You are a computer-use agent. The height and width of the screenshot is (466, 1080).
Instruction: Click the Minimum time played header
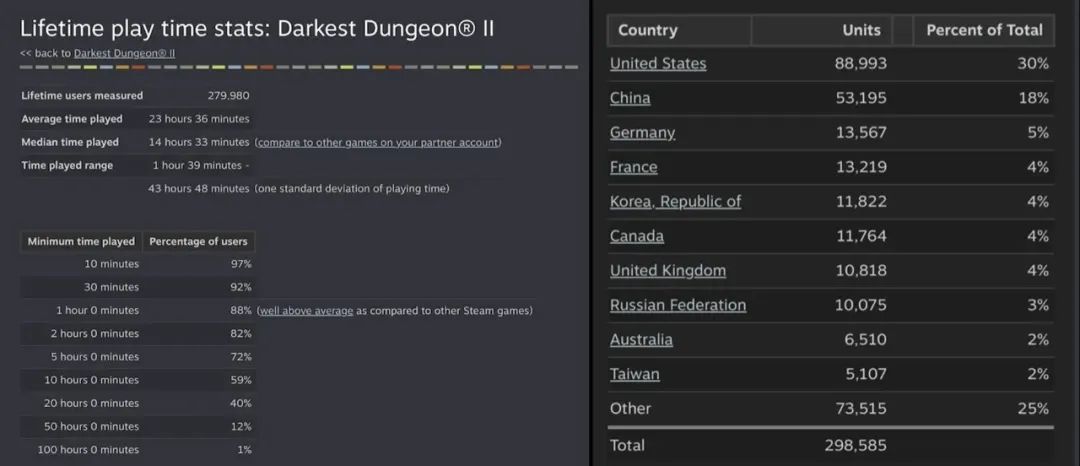pyautogui.click(x=81, y=241)
